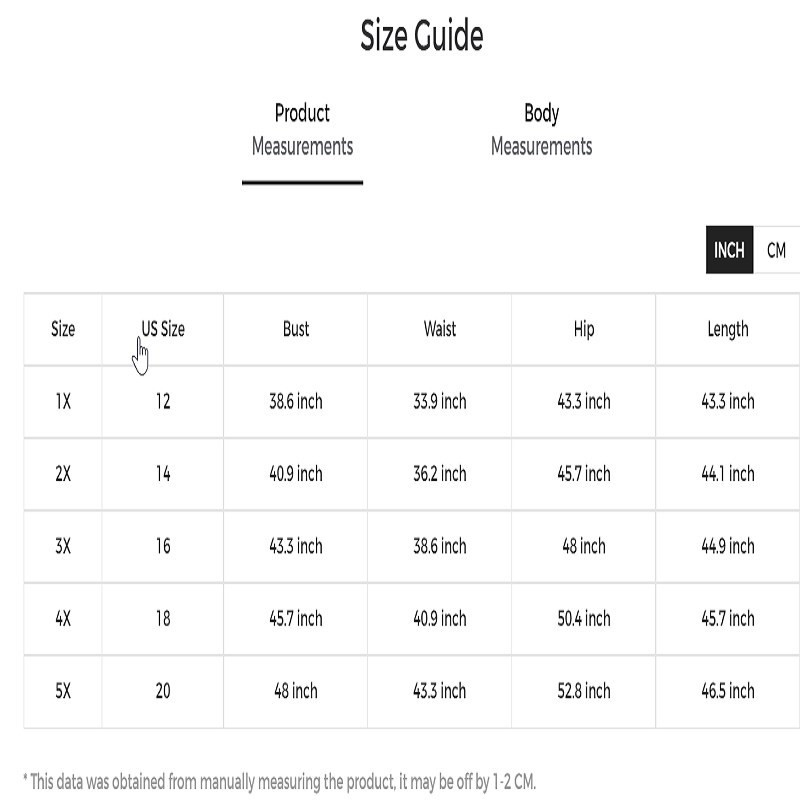Click the US size 16 cell
This screenshot has height=800, width=800.
click(163, 546)
